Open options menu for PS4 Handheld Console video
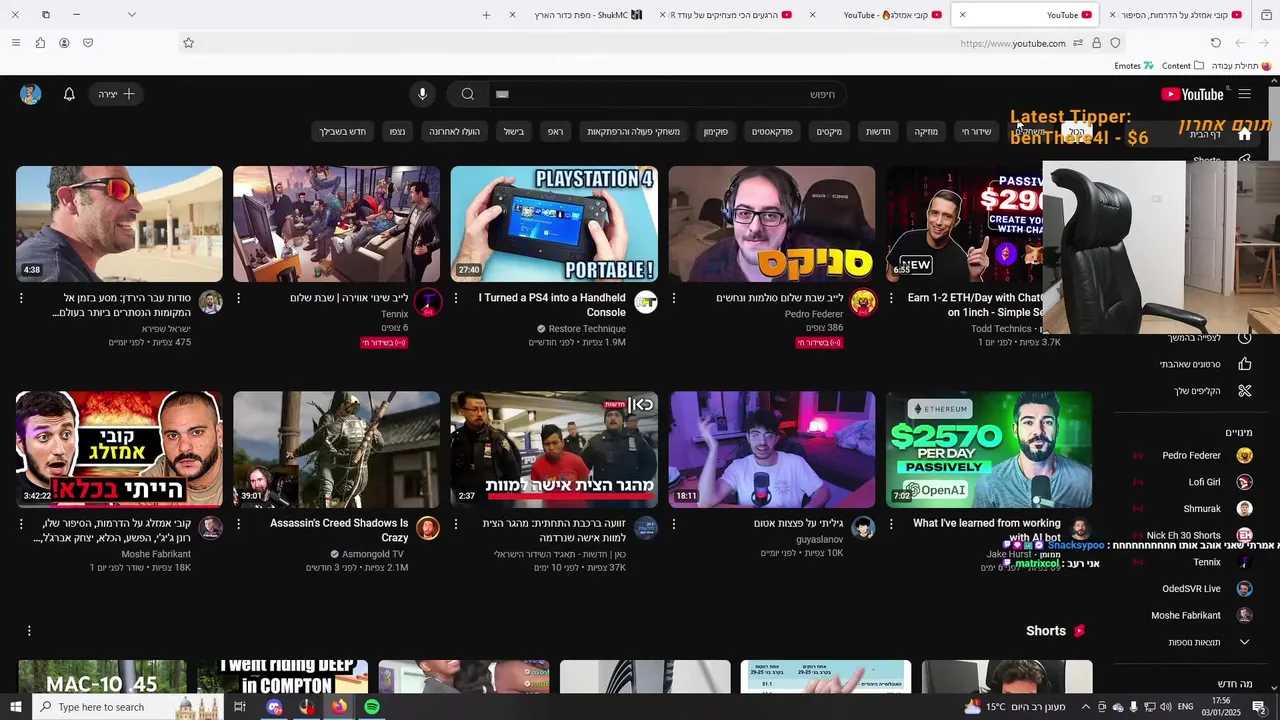 (x=456, y=298)
